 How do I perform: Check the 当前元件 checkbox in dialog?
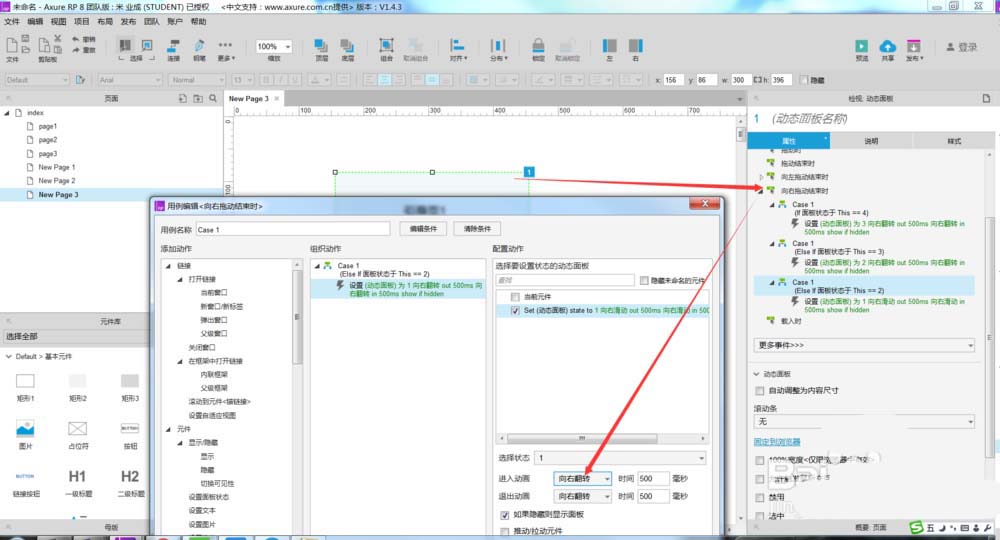click(516, 298)
